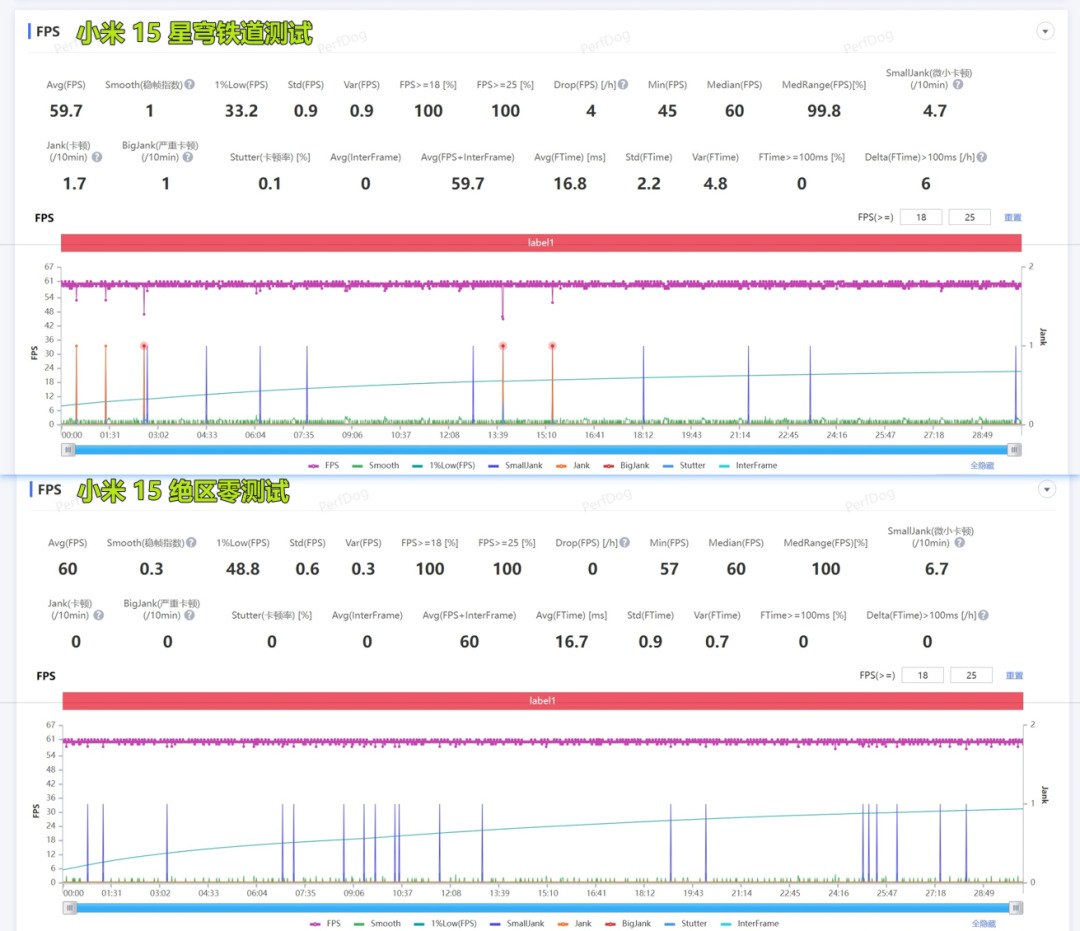Toggle the 1%Low(FPS) legend series in 绝区零 chart
Viewport: 1080px width, 931px height.
[x=445, y=923]
